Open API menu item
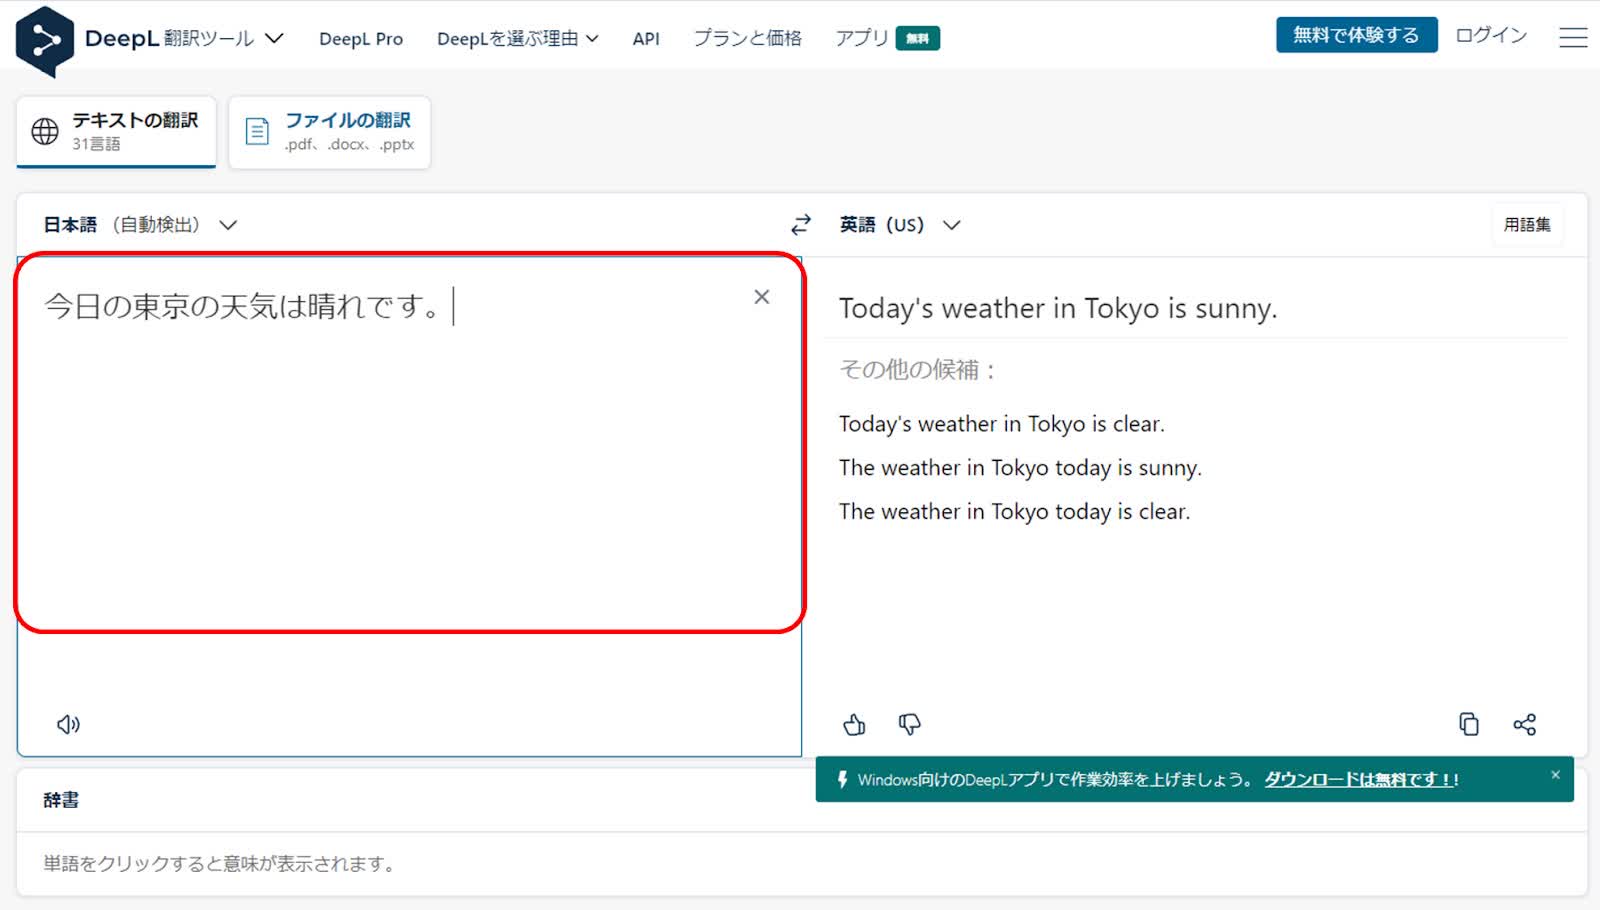Screen dimensions: 1600x910 click(x=646, y=38)
